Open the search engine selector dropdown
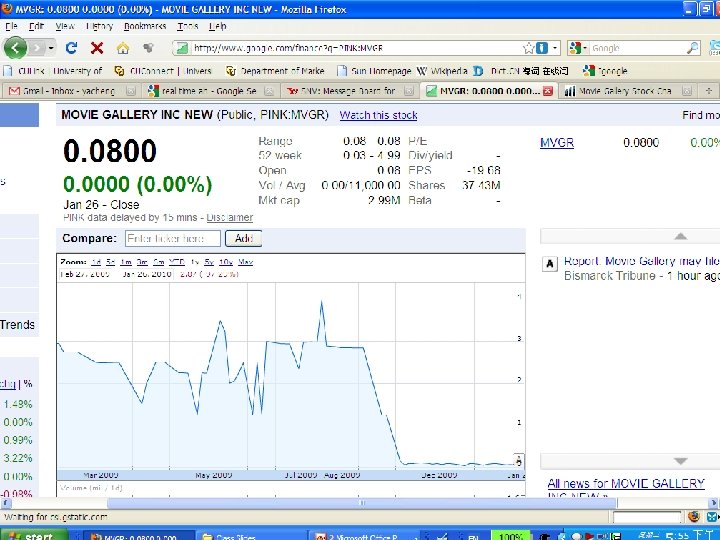The image size is (720, 540). [x=578, y=48]
